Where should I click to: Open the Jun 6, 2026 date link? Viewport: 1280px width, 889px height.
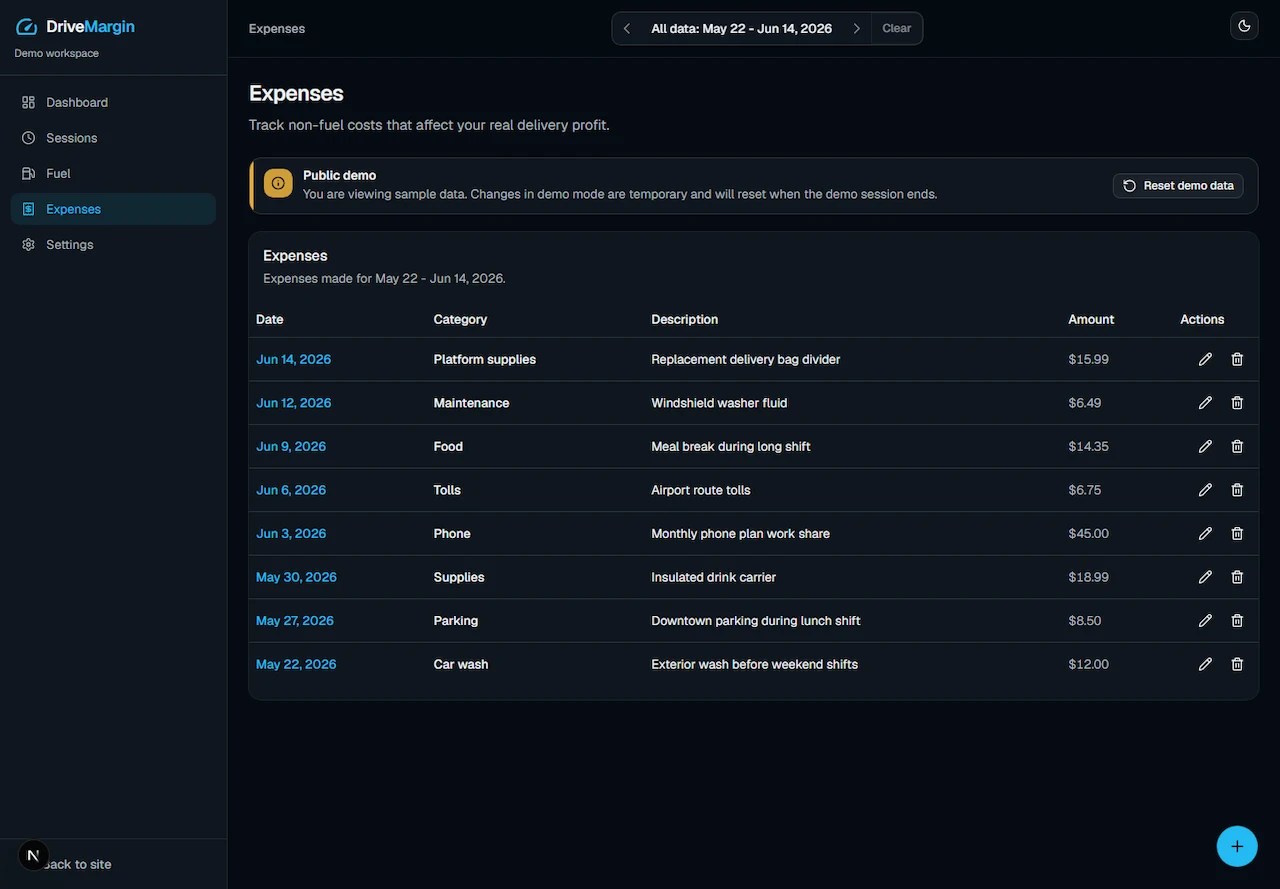291,490
